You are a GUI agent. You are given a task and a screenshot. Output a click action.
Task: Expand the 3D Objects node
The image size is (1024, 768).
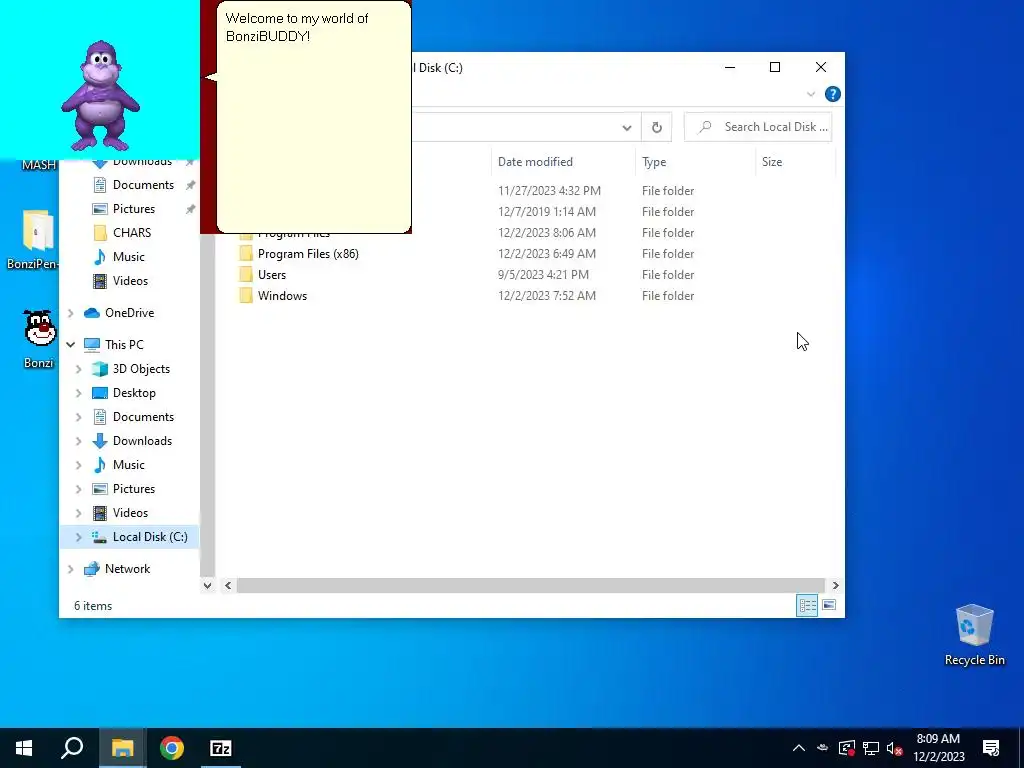[78, 369]
